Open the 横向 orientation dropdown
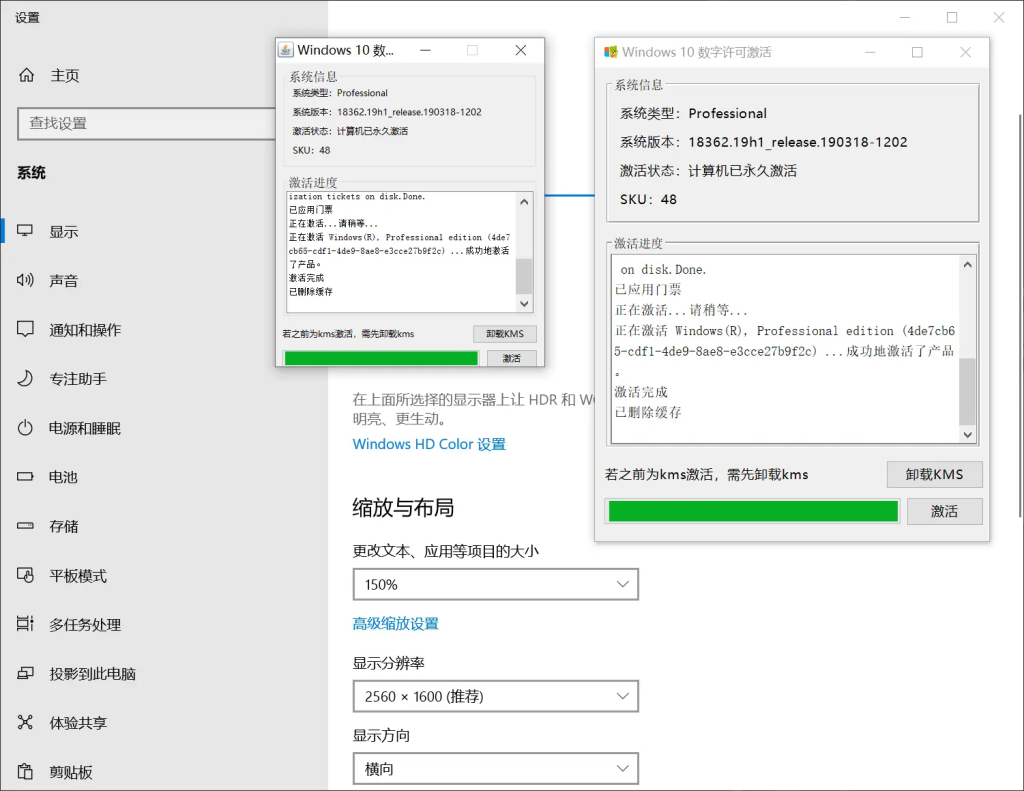This screenshot has height=791, width=1024. coord(496,769)
